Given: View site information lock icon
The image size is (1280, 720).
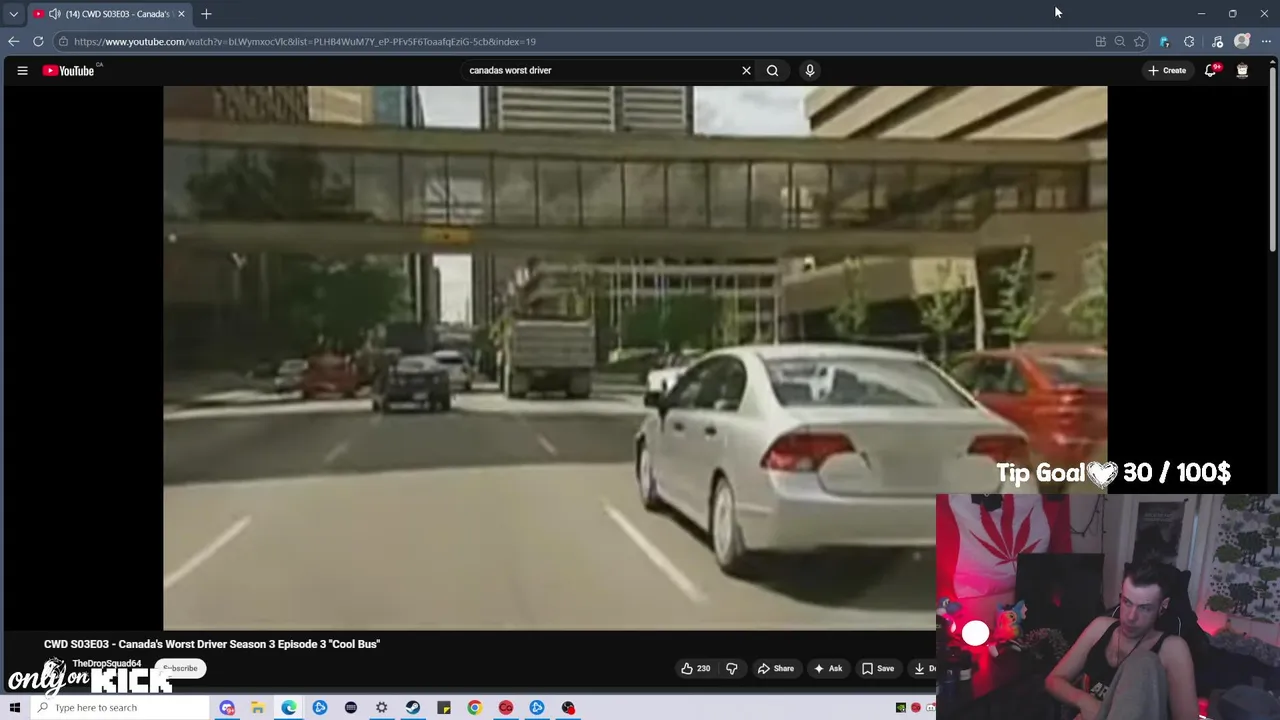Looking at the screenshot, I should 63,41.
